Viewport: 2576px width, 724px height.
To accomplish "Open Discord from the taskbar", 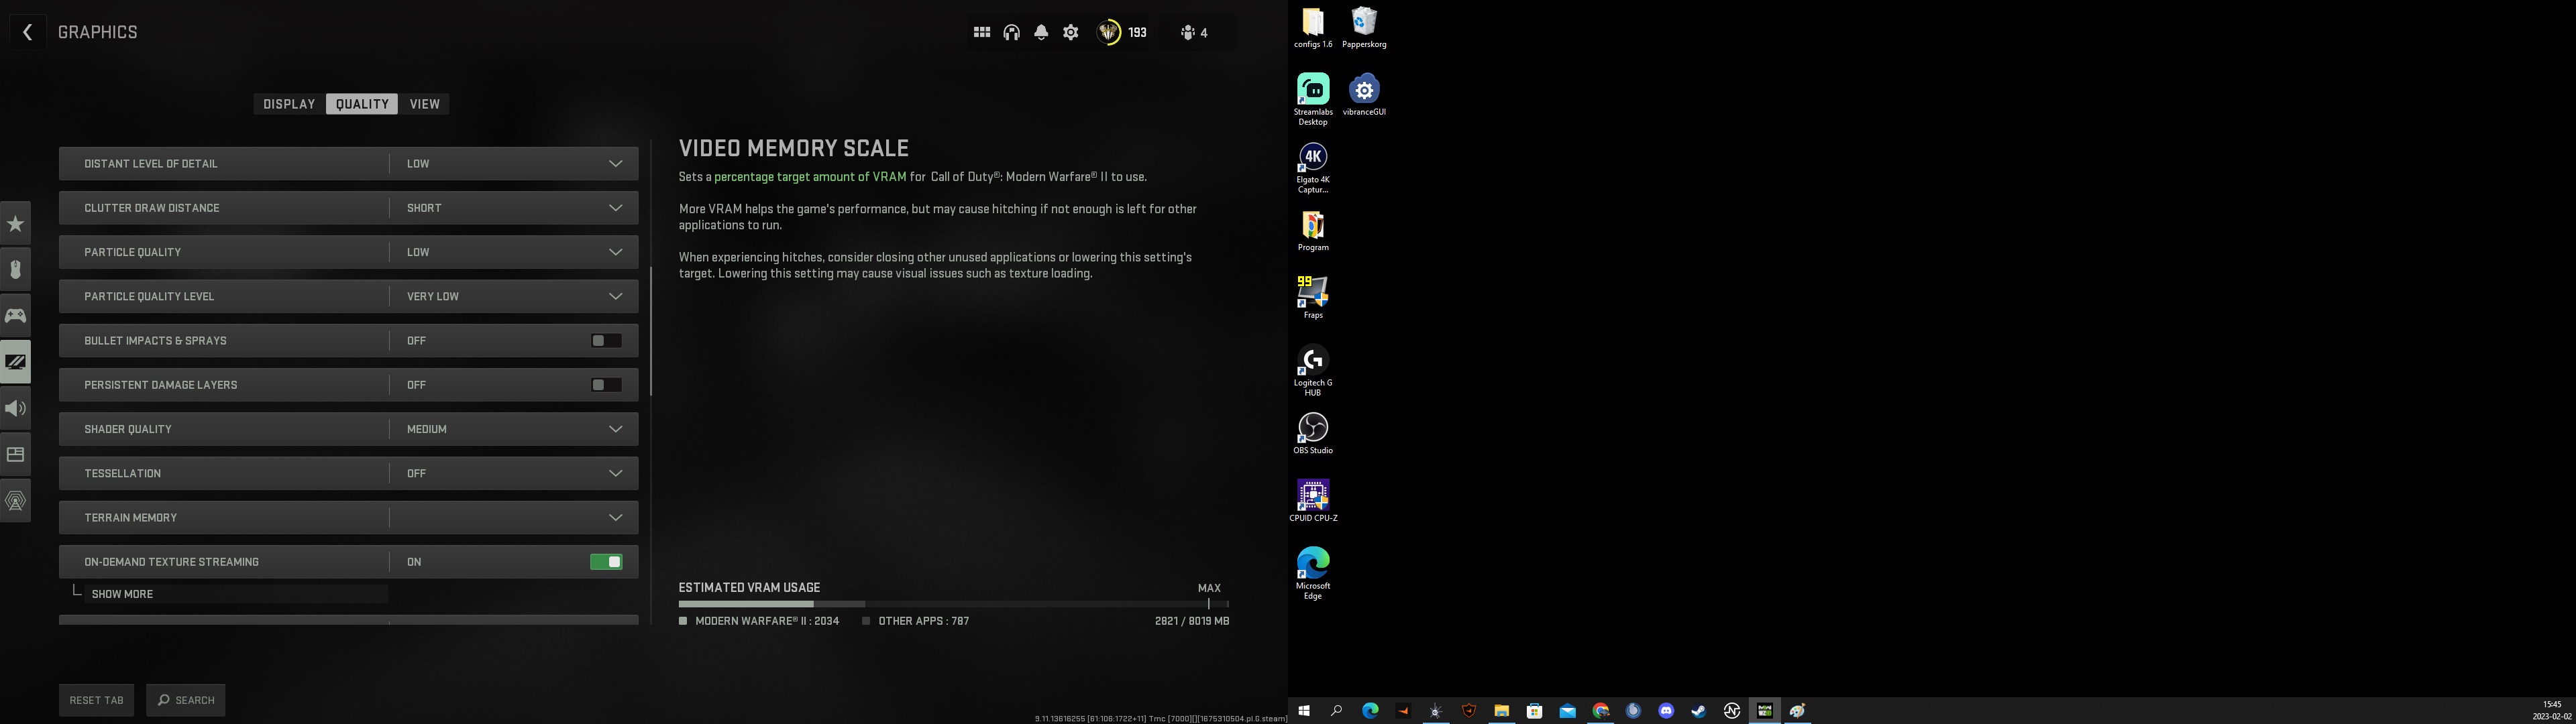I will (1666, 711).
